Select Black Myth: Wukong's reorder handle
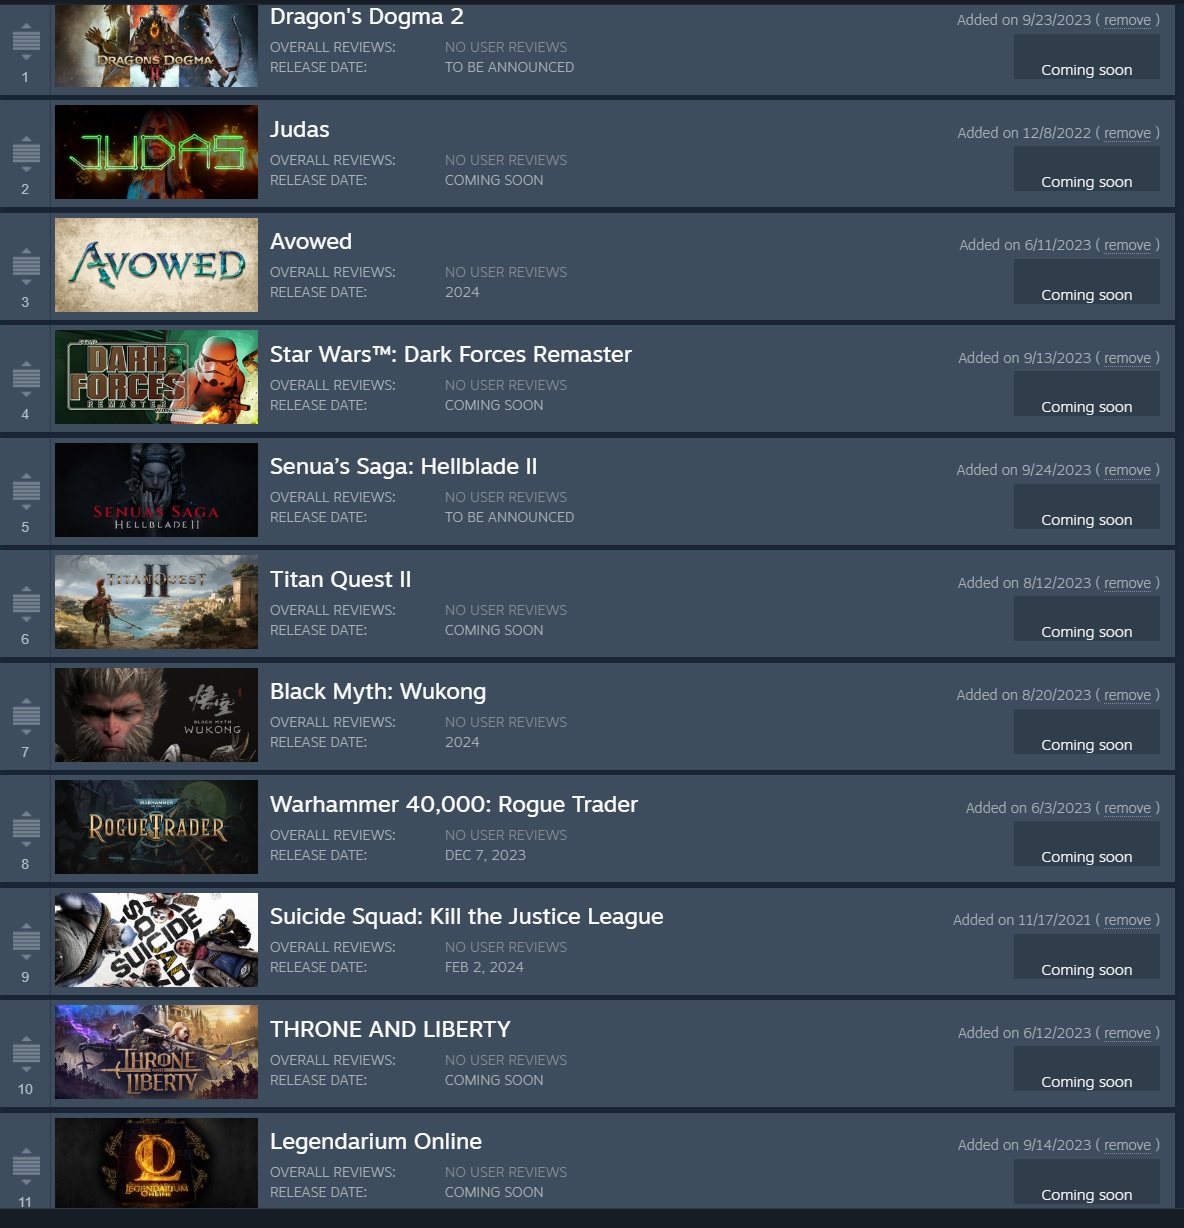The height and width of the screenshot is (1228, 1184). pyautogui.click(x=26, y=715)
